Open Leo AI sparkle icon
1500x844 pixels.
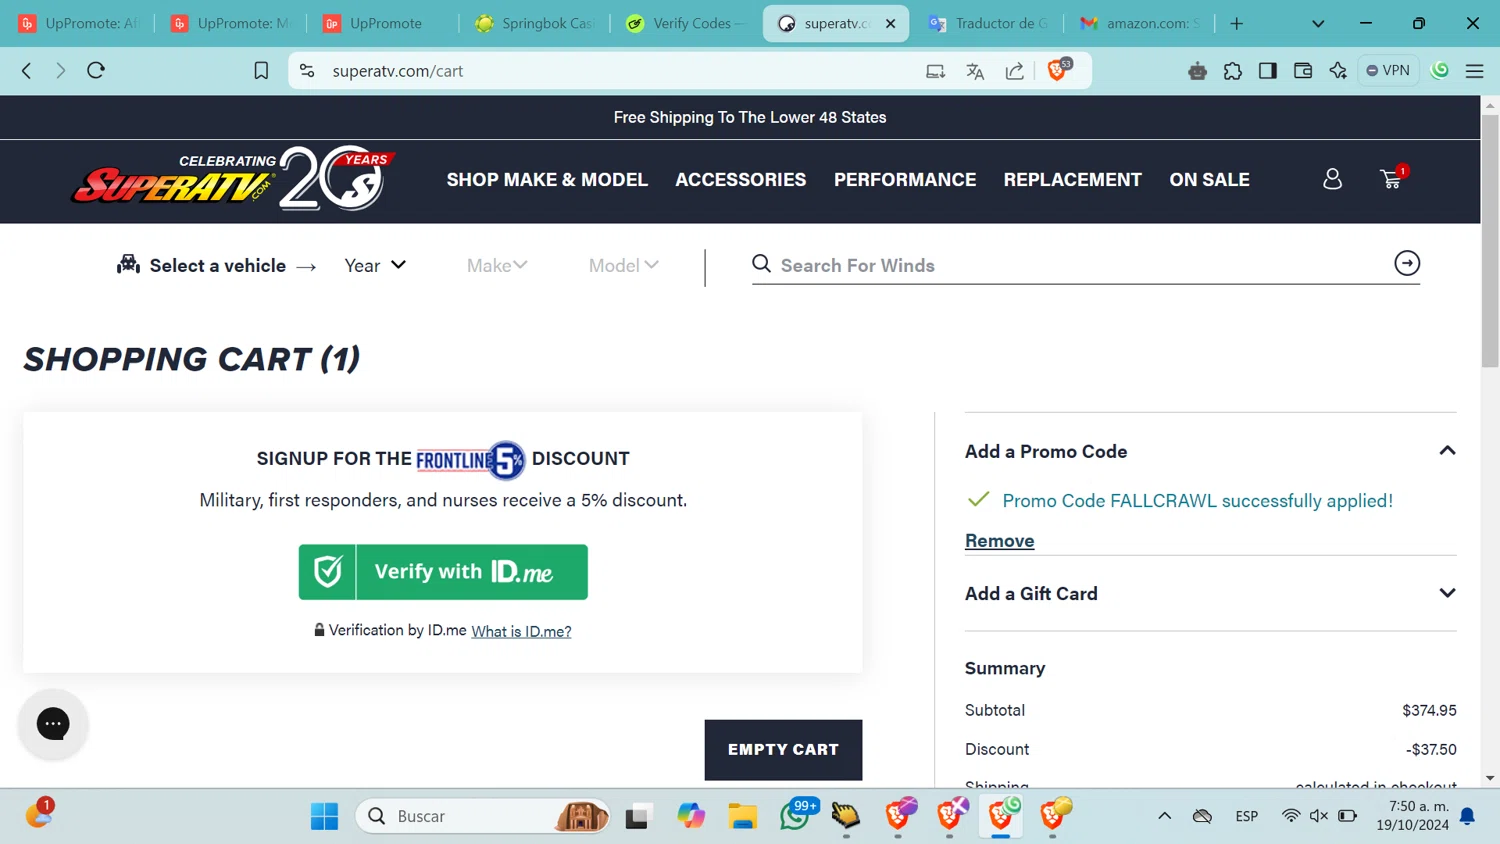(1338, 71)
